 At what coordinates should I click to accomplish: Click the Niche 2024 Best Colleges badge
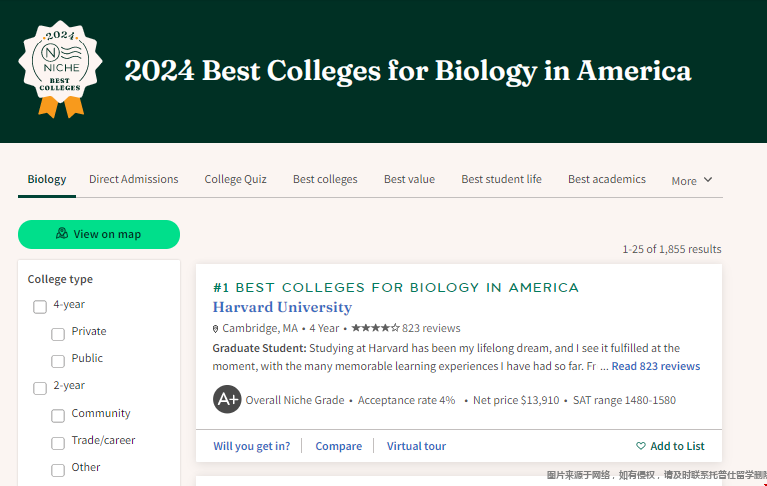60,69
